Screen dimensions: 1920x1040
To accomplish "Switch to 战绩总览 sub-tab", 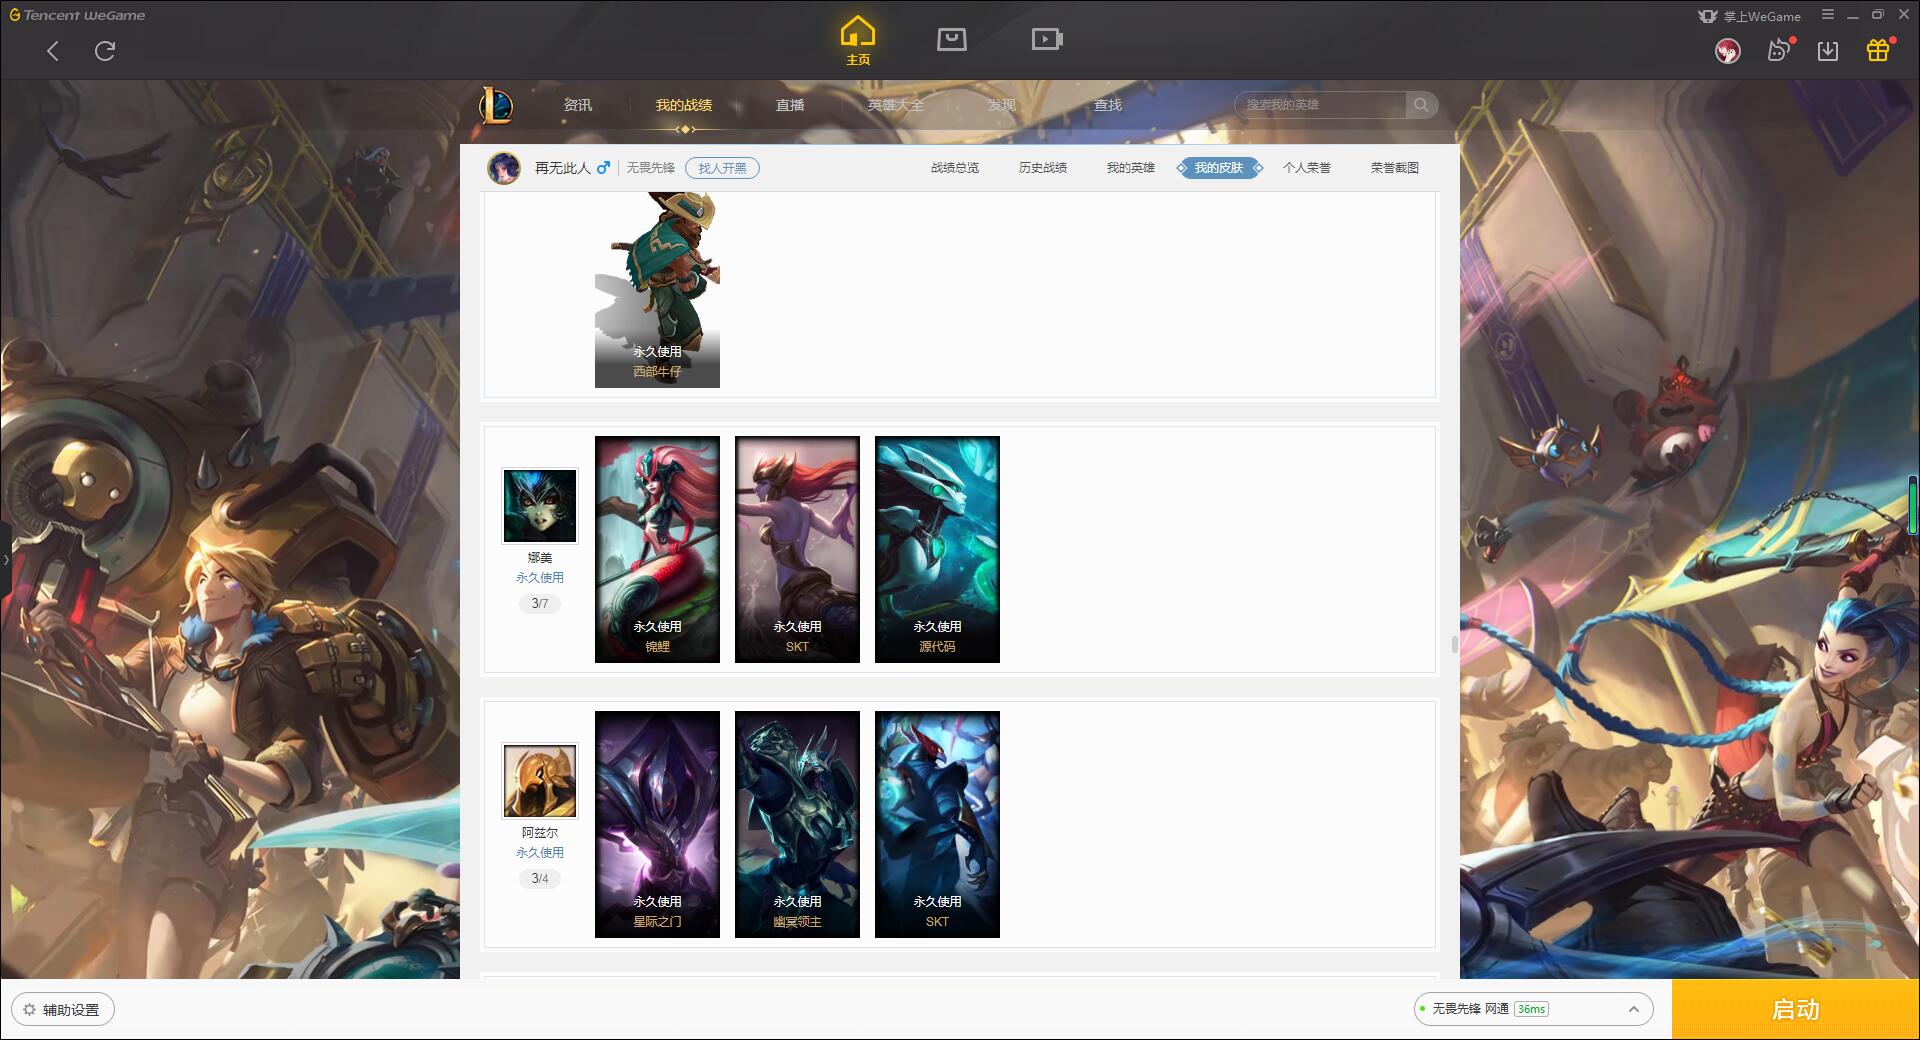I will (955, 168).
